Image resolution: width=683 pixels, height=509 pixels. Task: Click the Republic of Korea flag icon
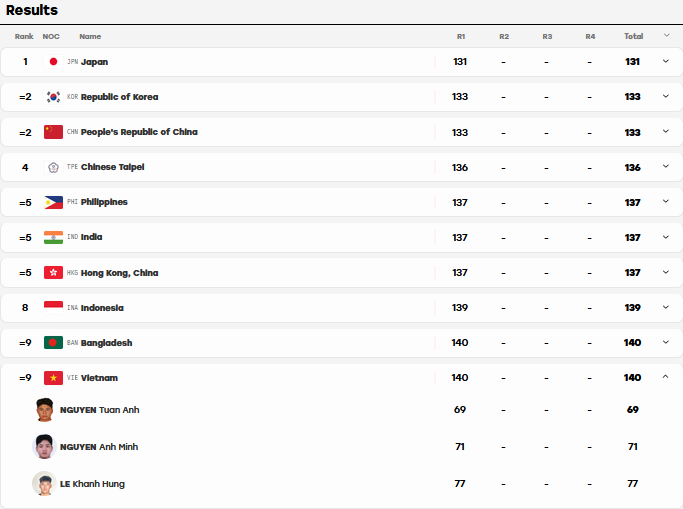[x=53, y=97]
